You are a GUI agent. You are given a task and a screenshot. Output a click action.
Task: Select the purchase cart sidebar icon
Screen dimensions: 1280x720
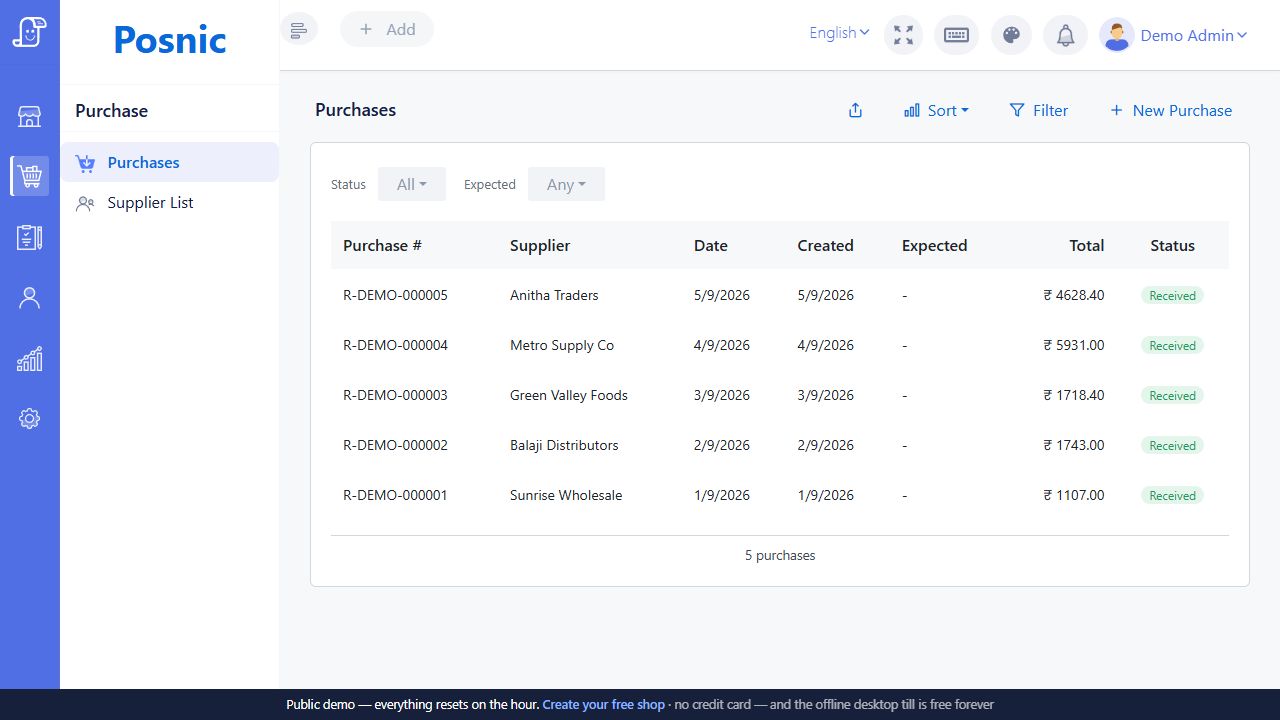pos(30,176)
